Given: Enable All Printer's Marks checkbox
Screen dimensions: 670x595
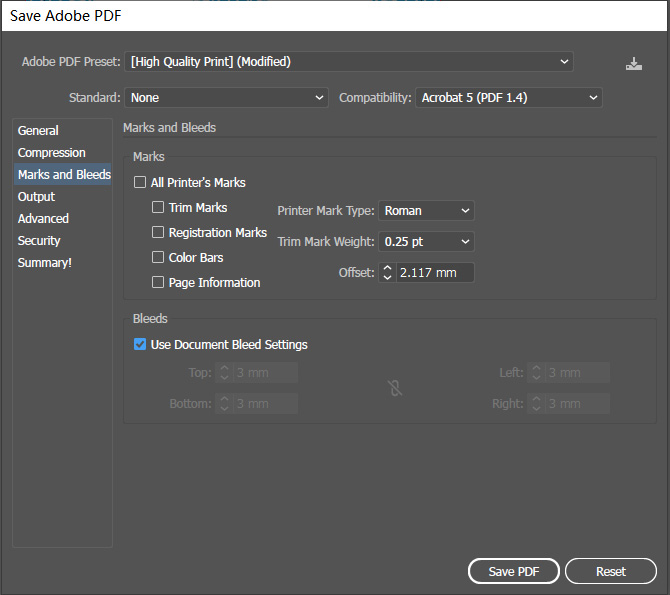Looking at the screenshot, I should point(140,183).
